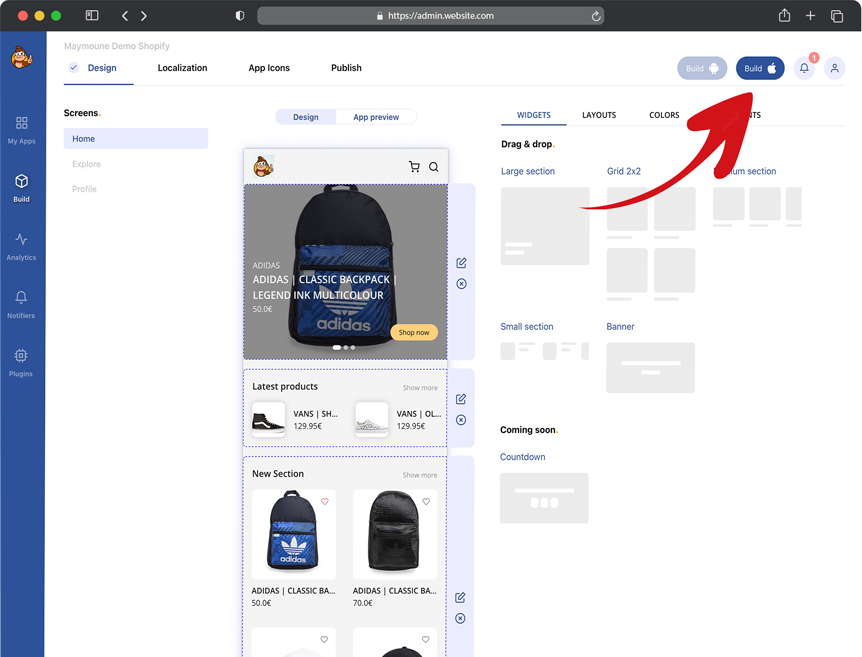This screenshot has height=657, width=862.
Task: Toggle the browser sidebar
Action: 92,15
